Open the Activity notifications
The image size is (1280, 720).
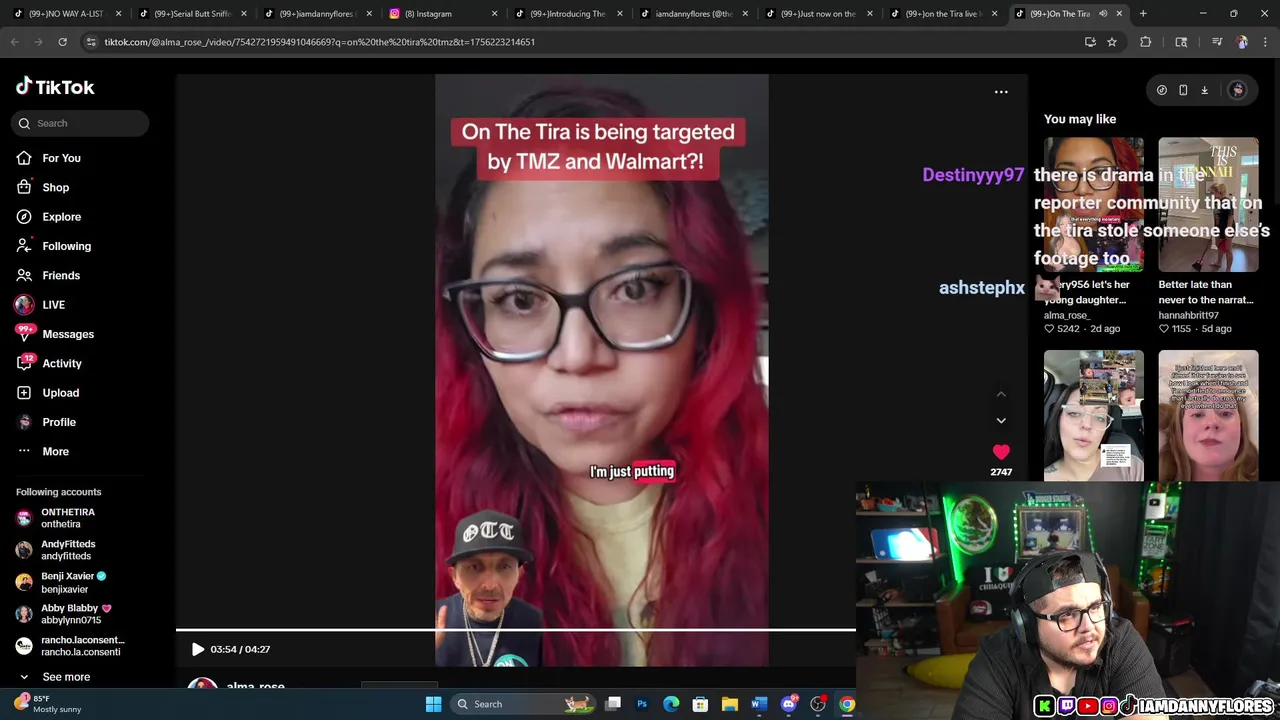click(x=61, y=363)
